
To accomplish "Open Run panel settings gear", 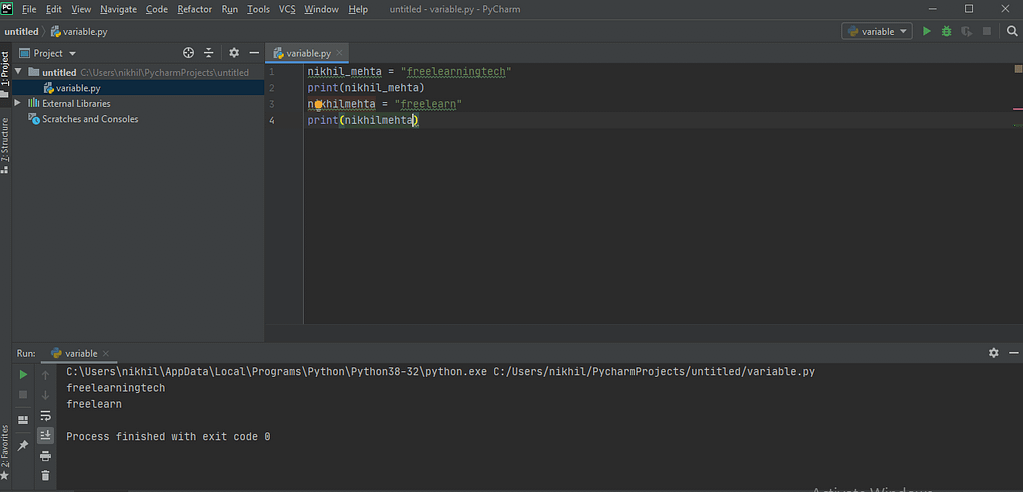I will tap(994, 352).
